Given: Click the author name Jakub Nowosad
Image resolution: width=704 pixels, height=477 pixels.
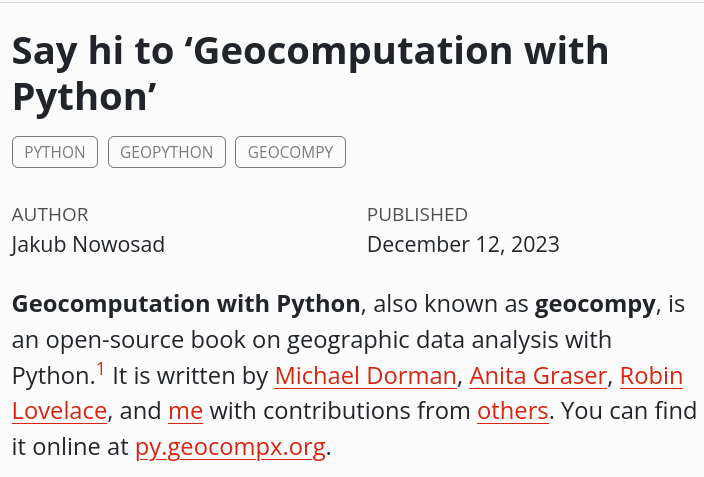Looking at the screenshot, I should (88, 244).
